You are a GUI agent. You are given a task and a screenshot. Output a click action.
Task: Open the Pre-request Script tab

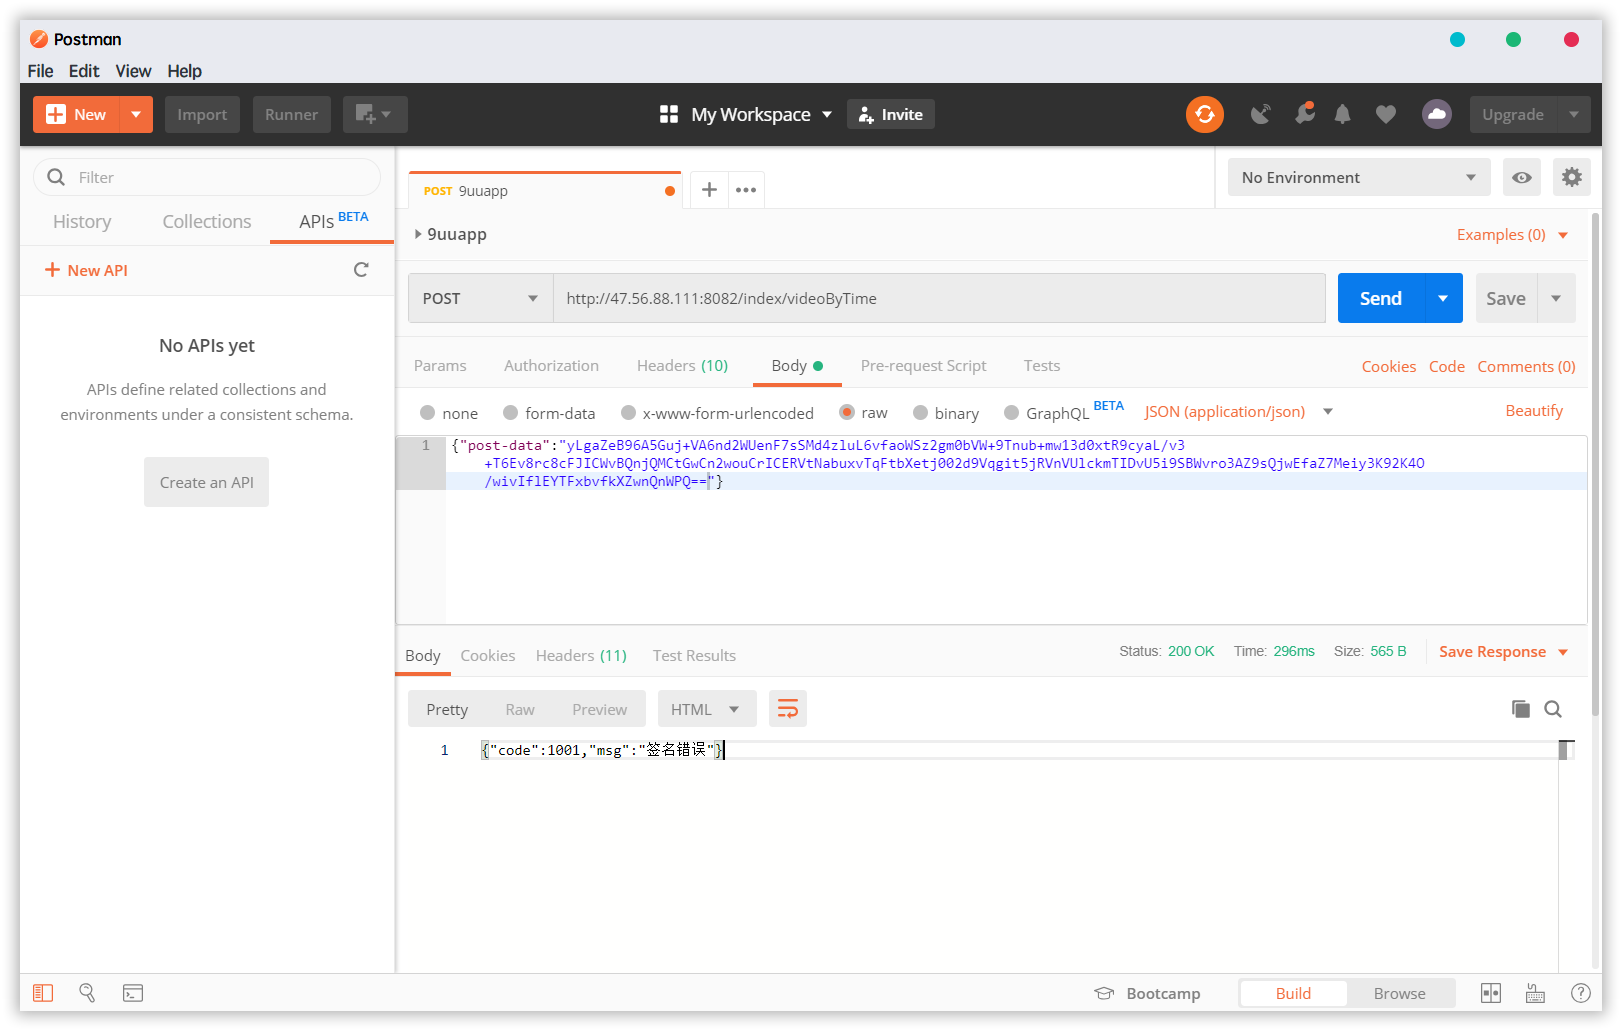923,366
